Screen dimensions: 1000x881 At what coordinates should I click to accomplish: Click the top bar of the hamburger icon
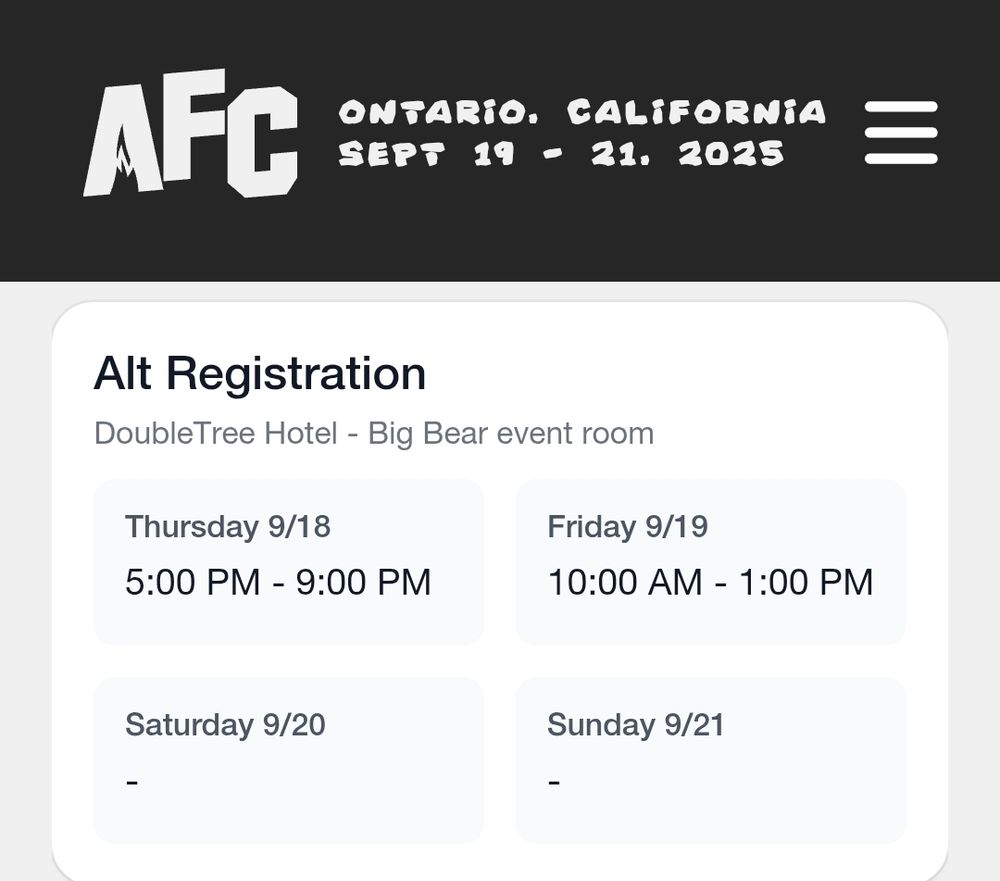click(901, 108)
